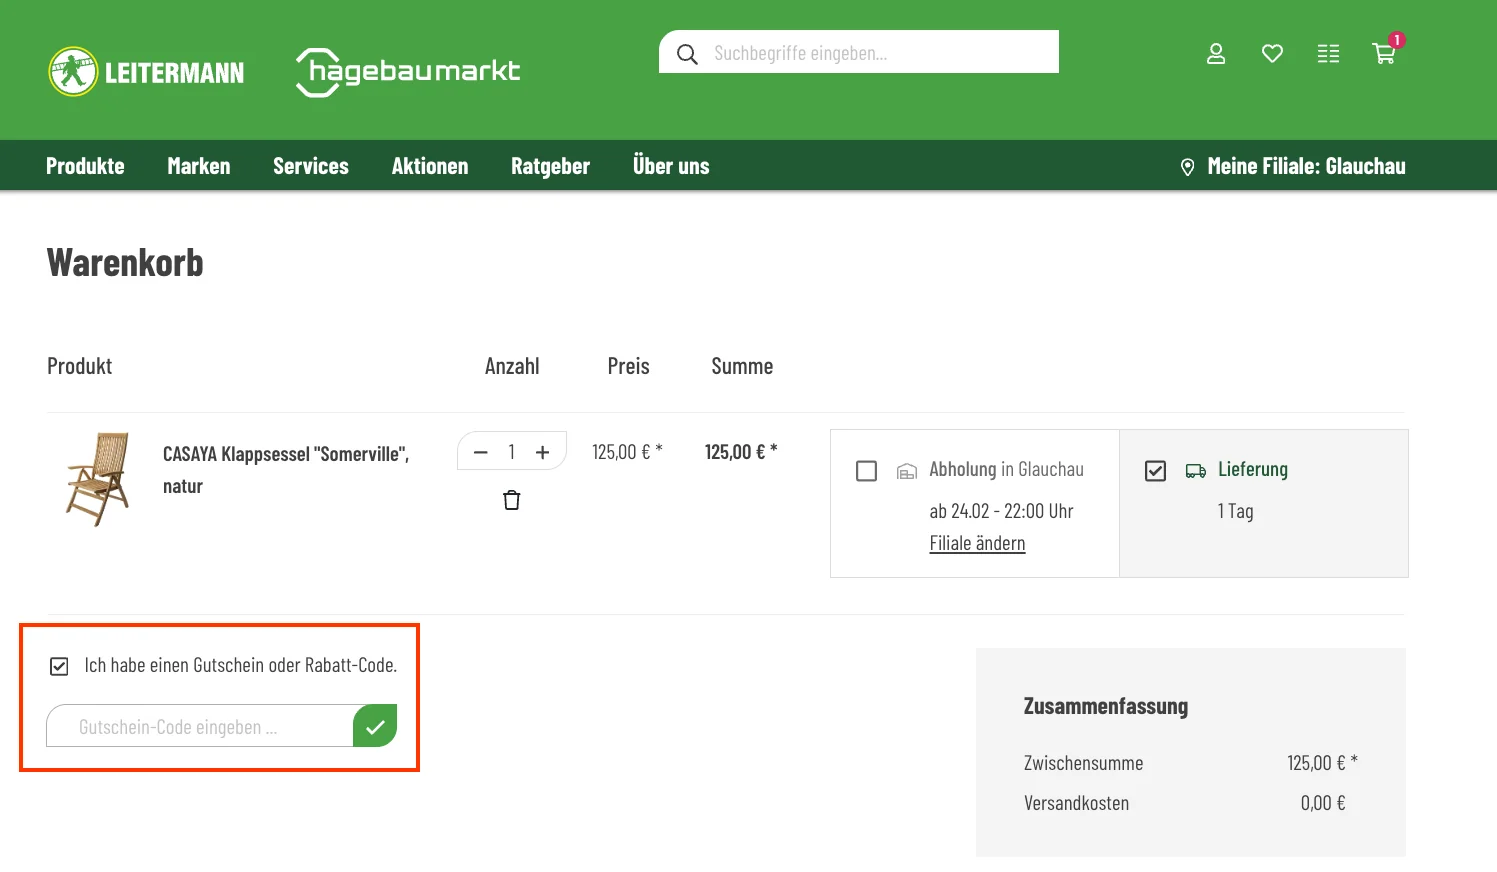Image resolution: width=1497 pixels, height=872 pixels.
Task: Open the Filiale ändern link
Action: tap(977, 542)
